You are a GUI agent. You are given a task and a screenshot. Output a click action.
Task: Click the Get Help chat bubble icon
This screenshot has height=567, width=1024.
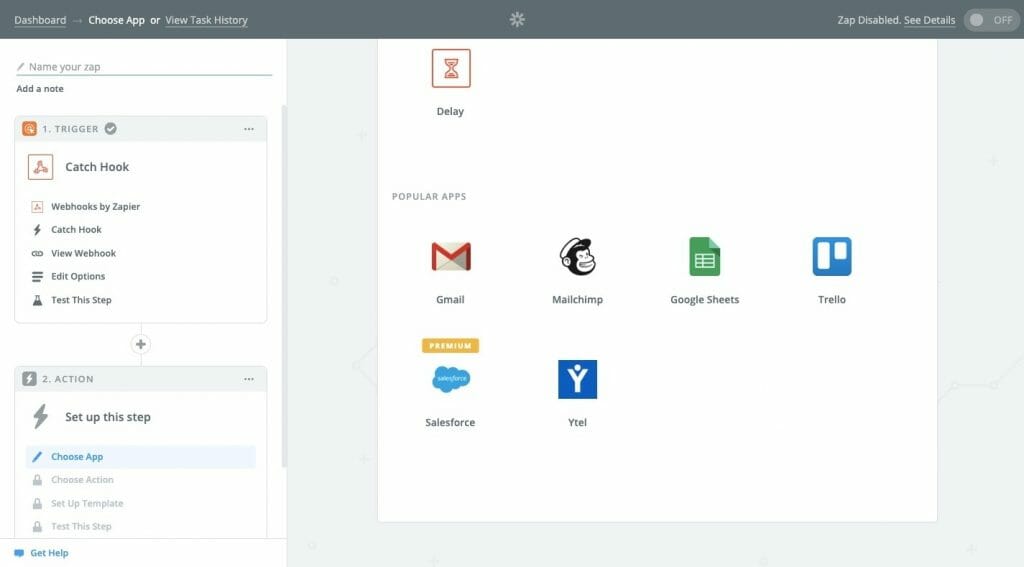tap(19, 553)
